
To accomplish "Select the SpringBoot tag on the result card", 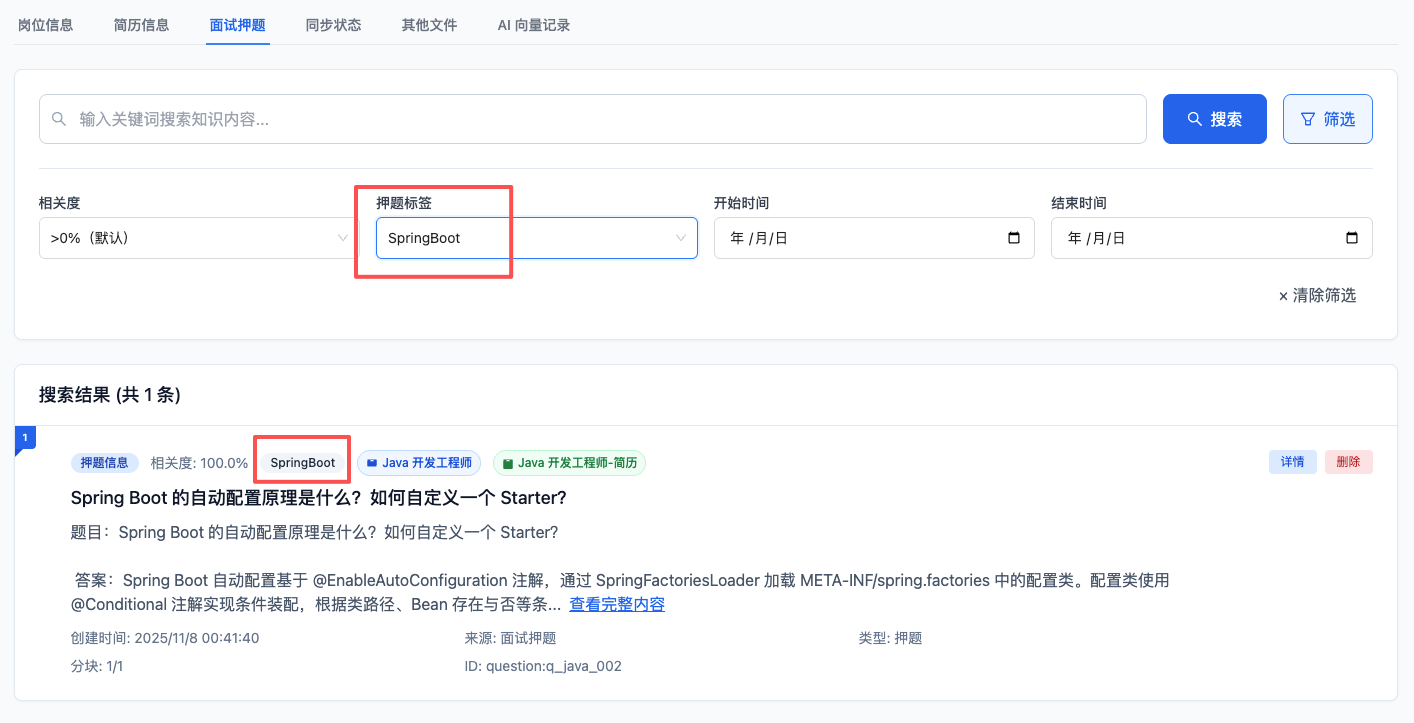I will (301, 462).
